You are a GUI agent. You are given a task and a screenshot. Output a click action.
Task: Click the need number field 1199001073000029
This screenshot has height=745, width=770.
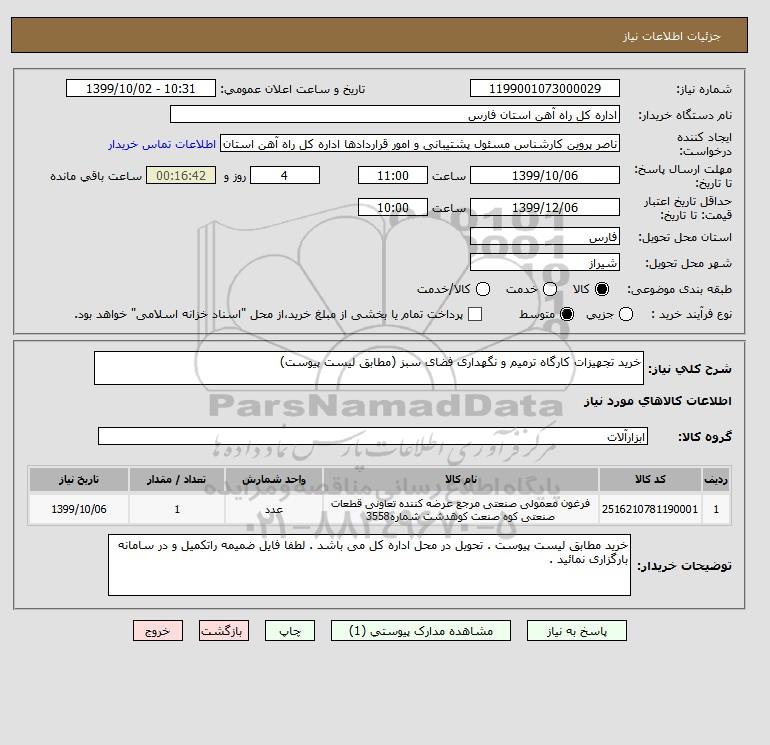[545, 88]
